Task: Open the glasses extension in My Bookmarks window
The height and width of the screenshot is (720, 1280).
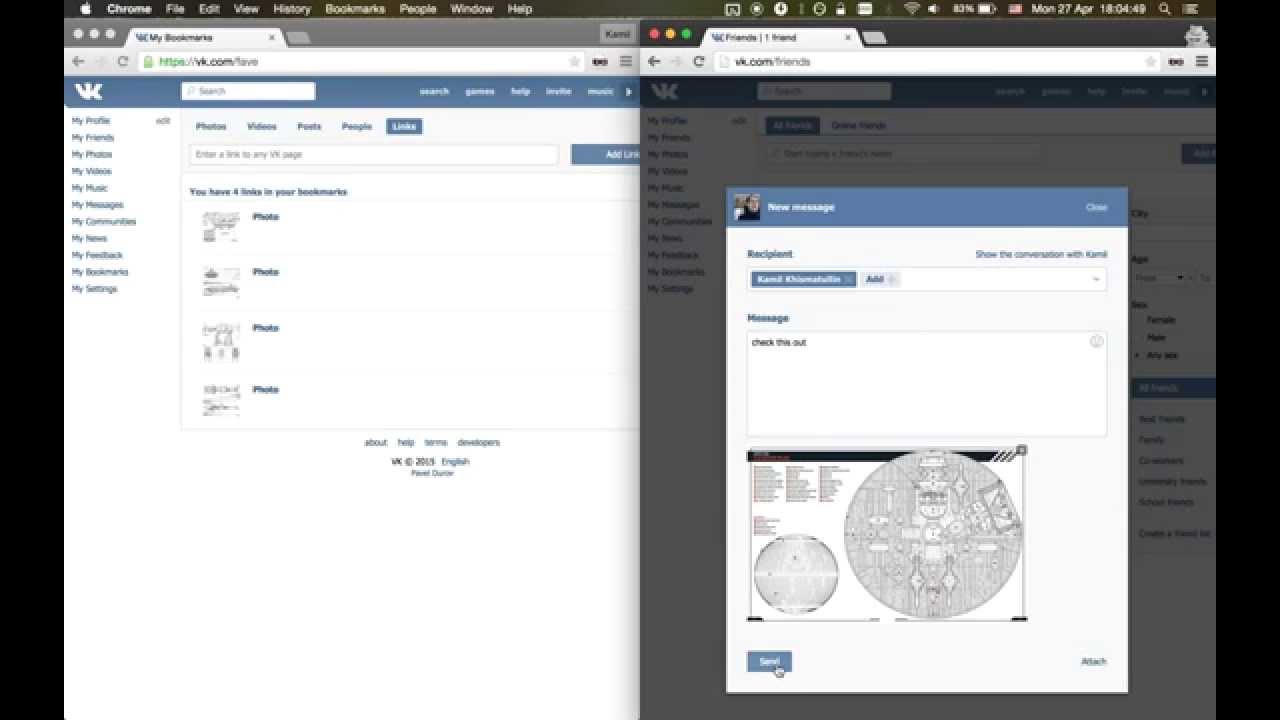Action: [600, 61]
